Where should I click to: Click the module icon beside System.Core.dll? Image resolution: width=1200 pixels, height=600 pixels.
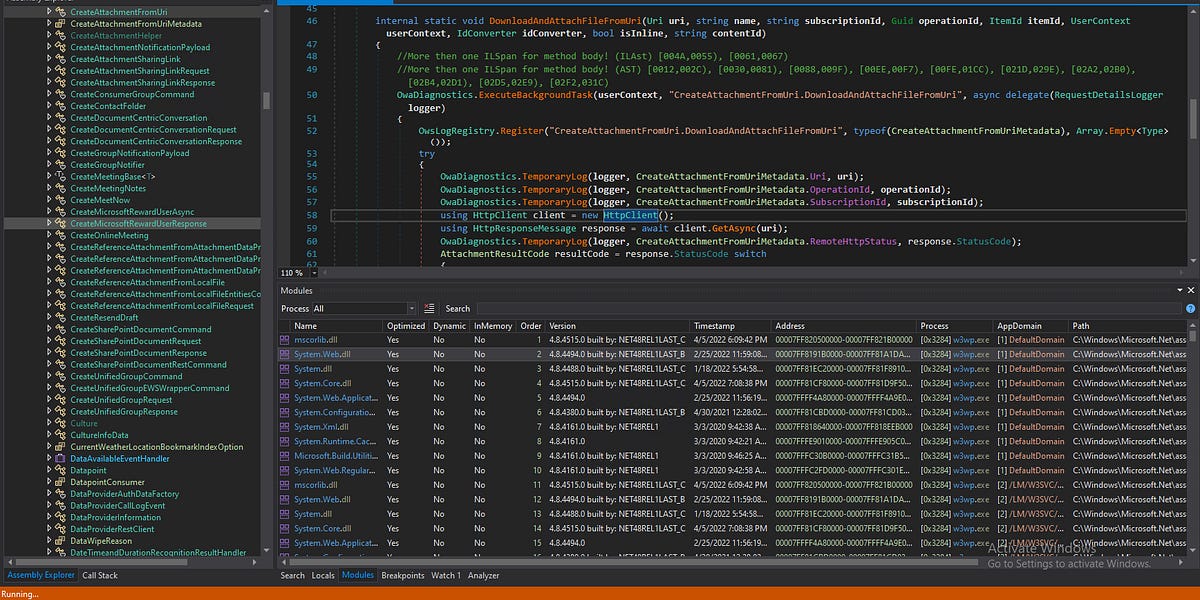click(x=285, y=384)
